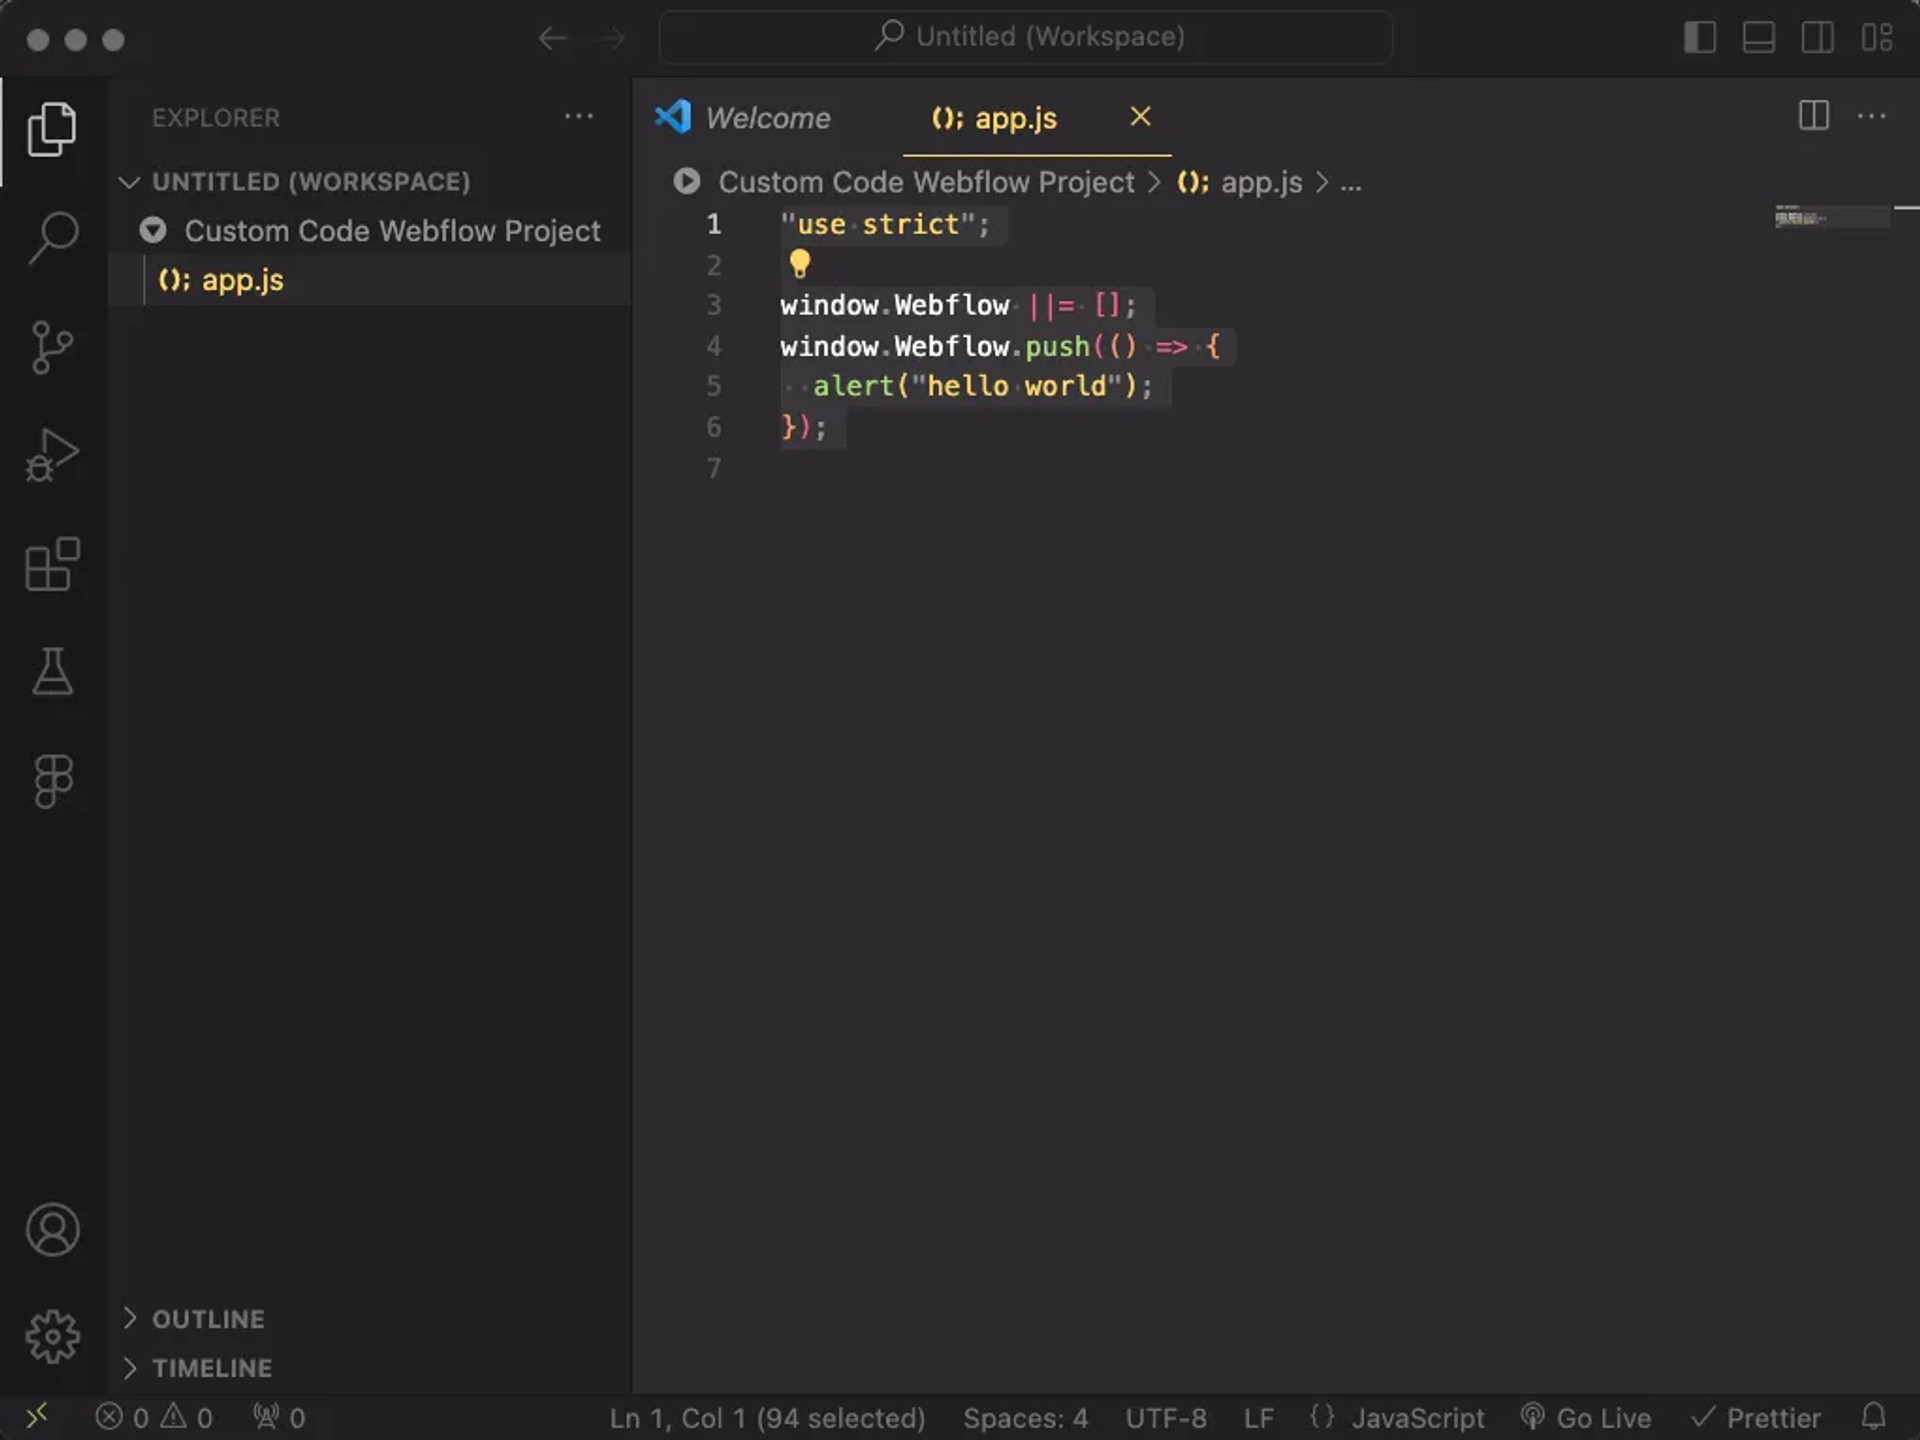Image resolution: width=1920 pixels, height=1440 pixels.
Task: Open the Source Control view icon
Action: click(52, 347)
